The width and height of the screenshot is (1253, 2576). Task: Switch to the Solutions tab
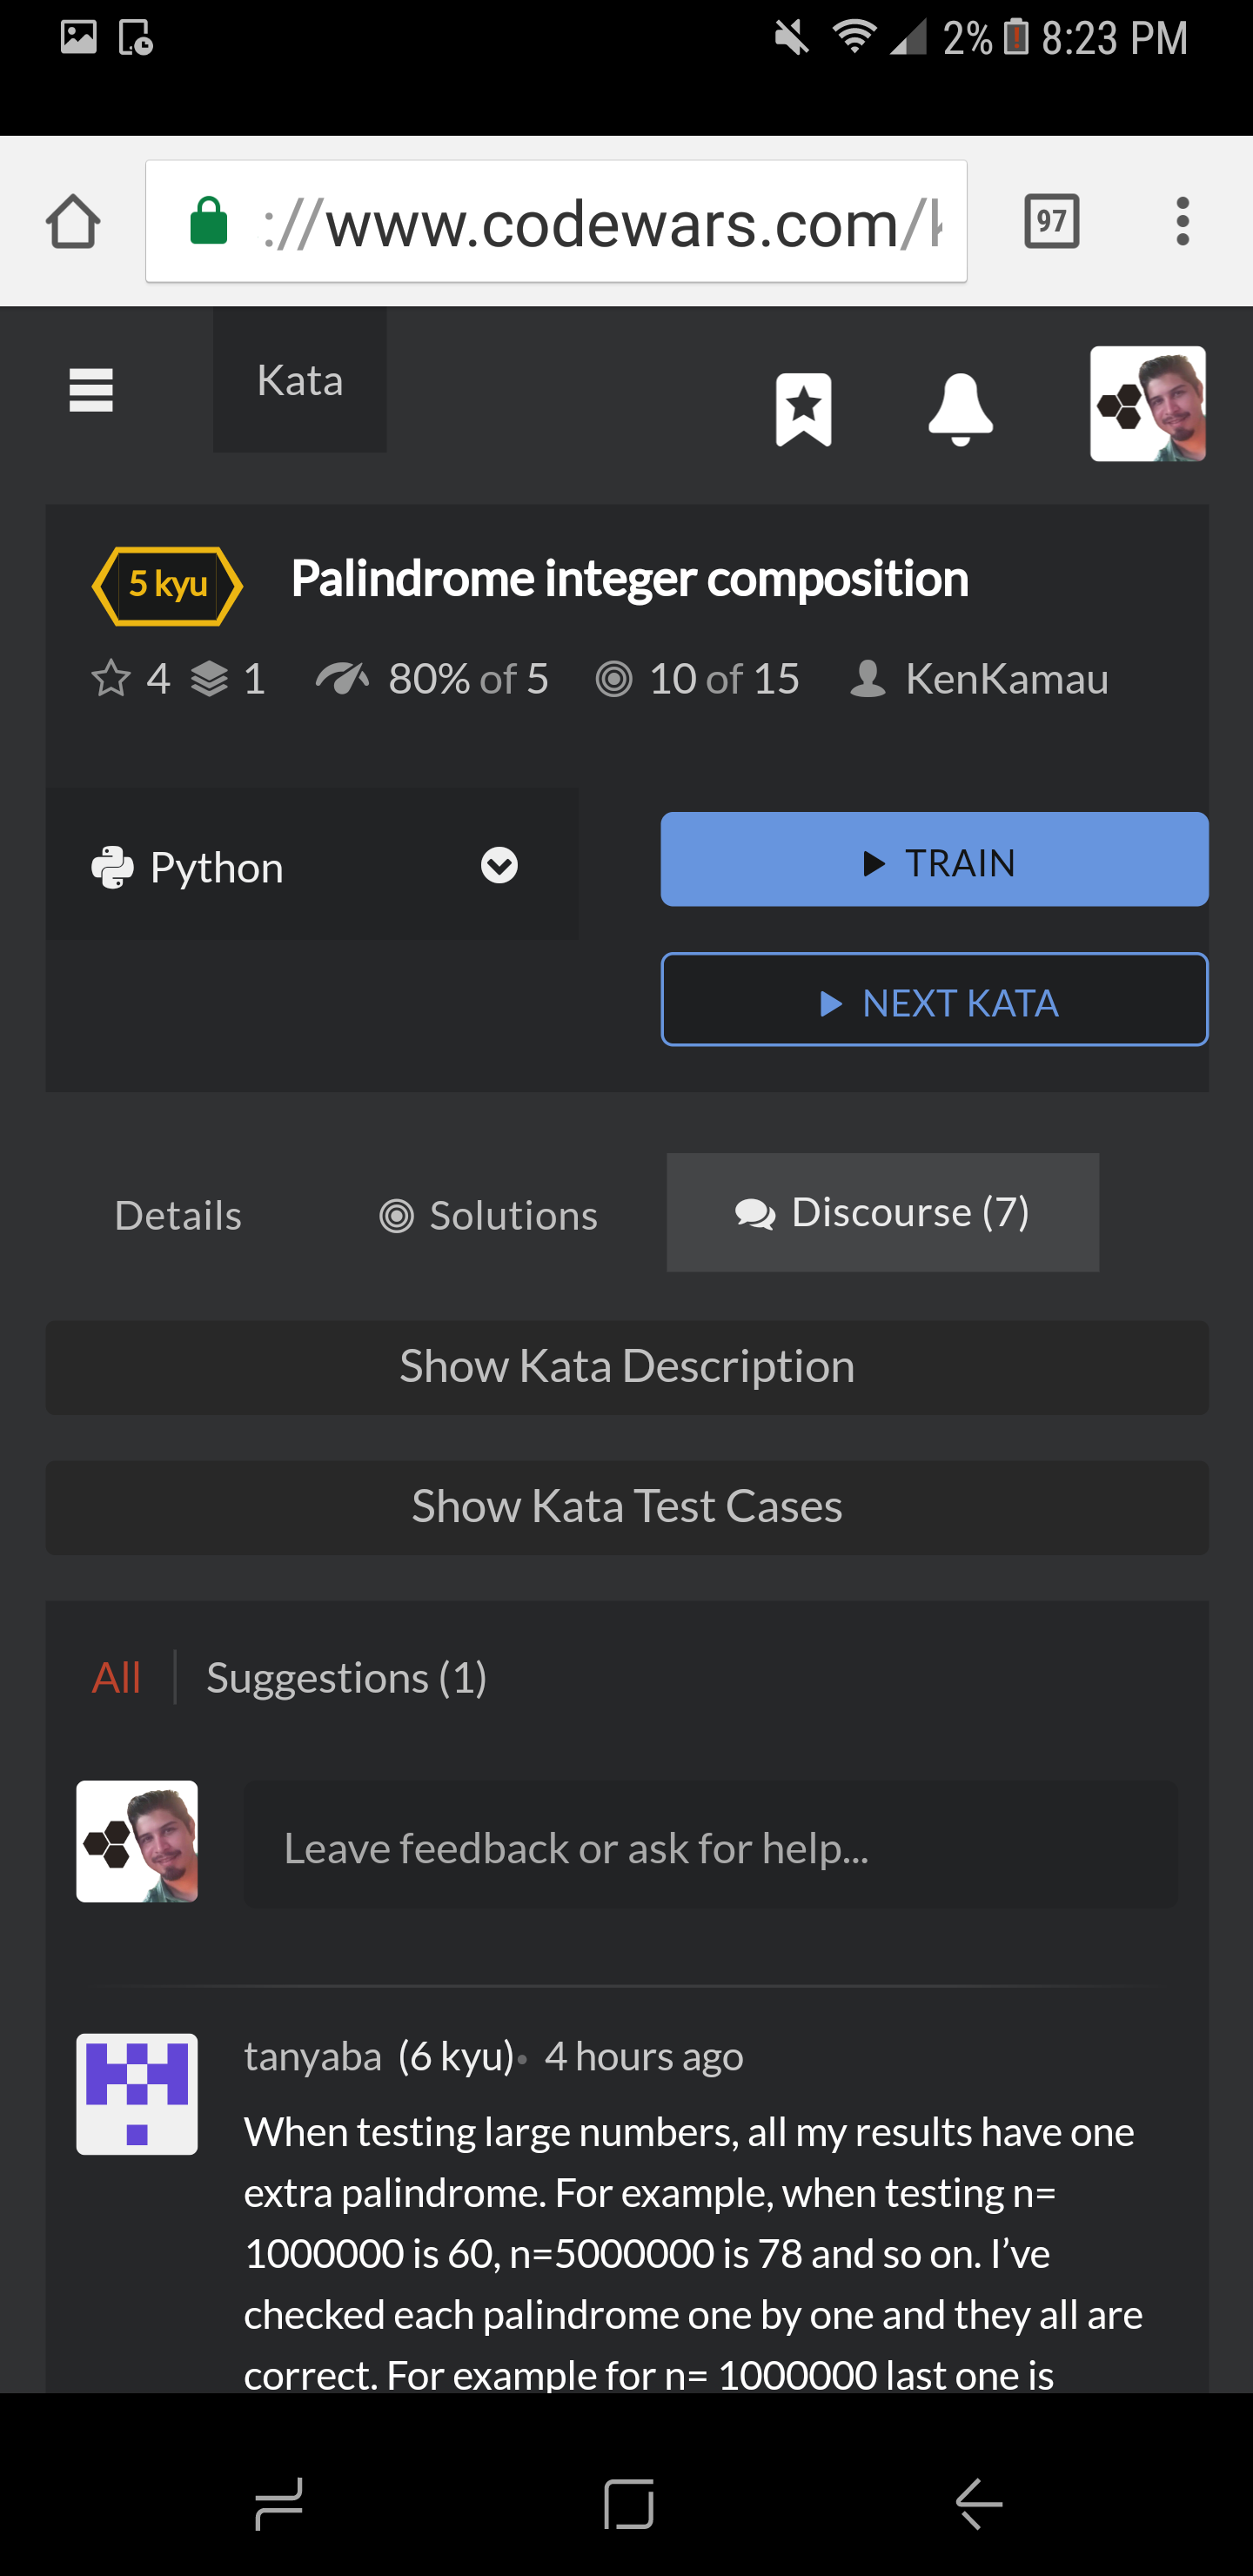pyautogui.click(x=488, y=1215)
